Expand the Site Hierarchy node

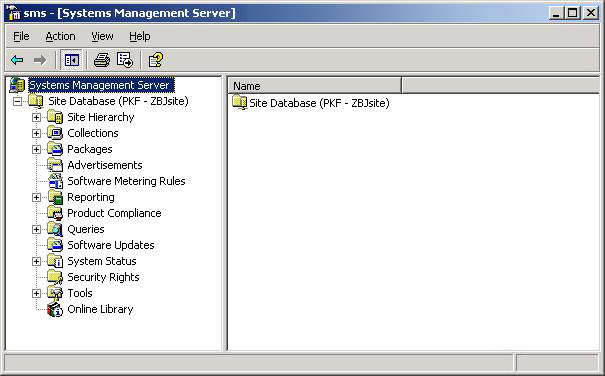[36, 117]
